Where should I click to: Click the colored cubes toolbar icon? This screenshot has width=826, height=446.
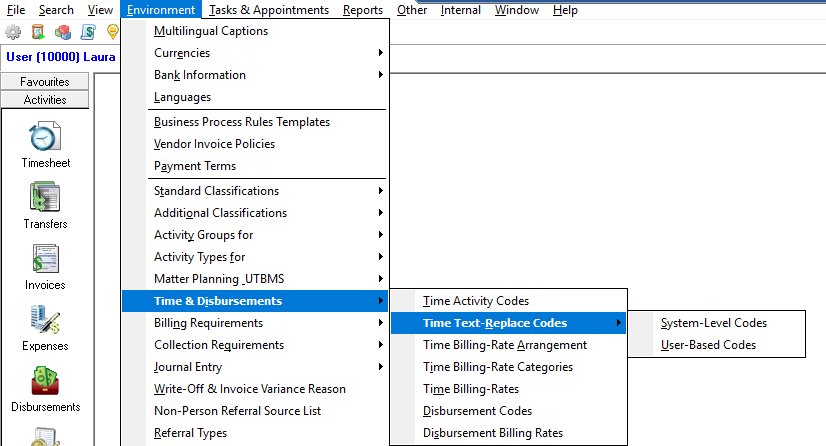[63, 33]
